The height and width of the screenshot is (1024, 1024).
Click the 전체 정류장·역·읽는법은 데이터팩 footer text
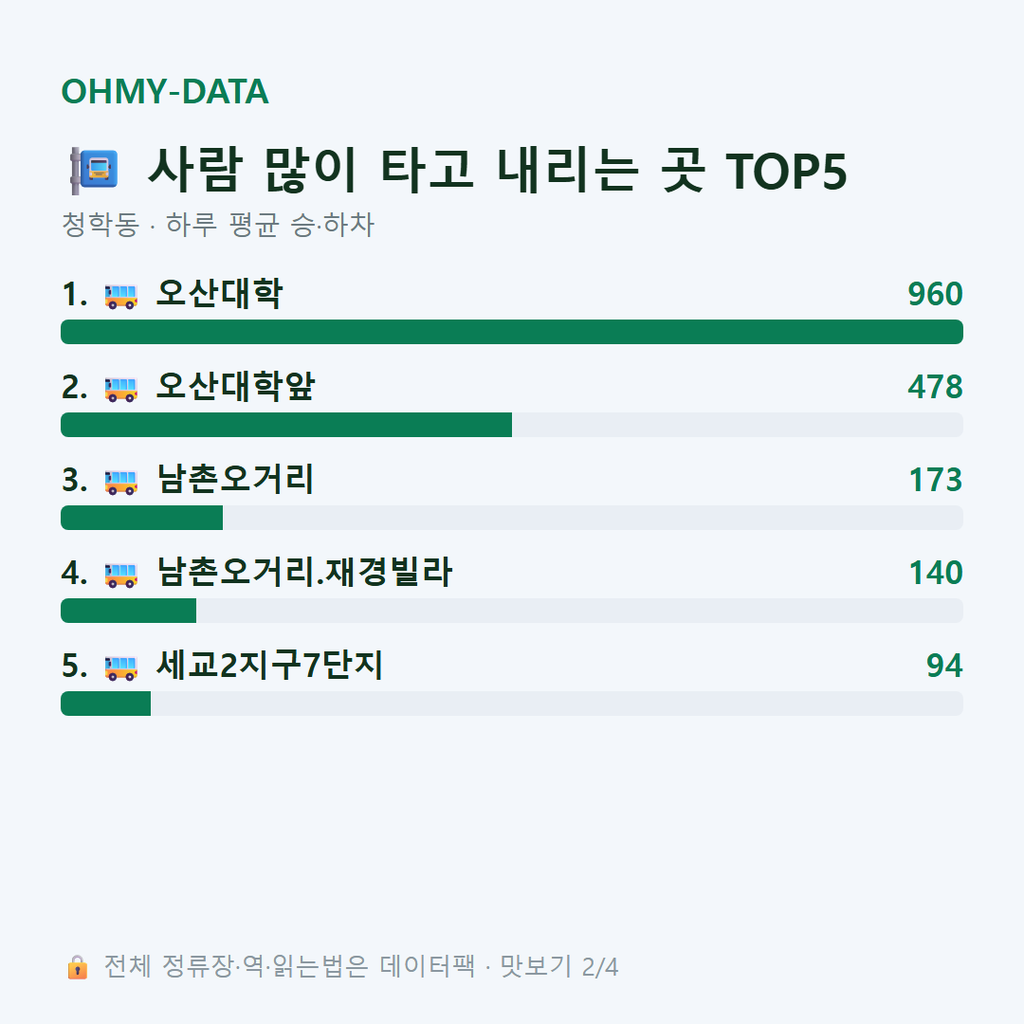tap(289, 967)
